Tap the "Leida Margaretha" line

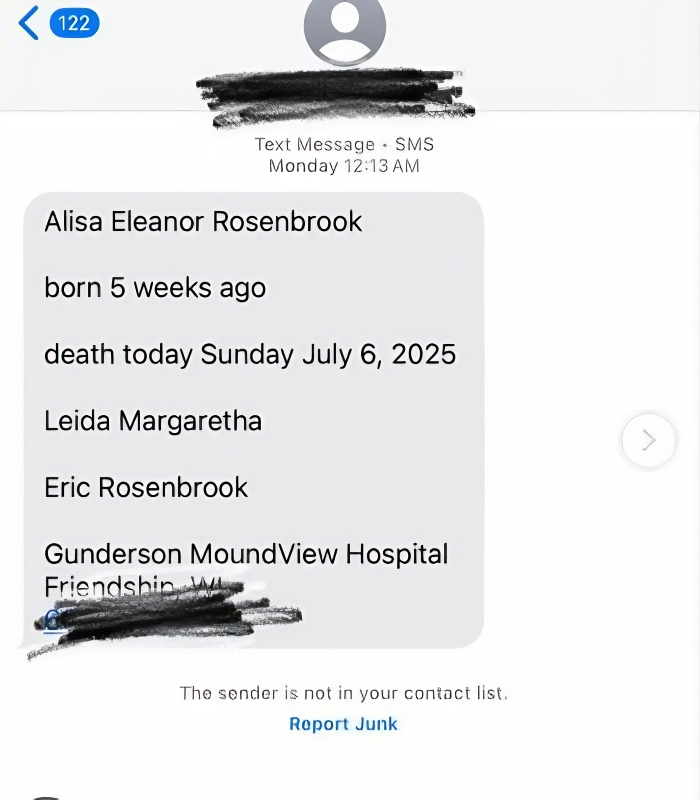tap(153, 421)
